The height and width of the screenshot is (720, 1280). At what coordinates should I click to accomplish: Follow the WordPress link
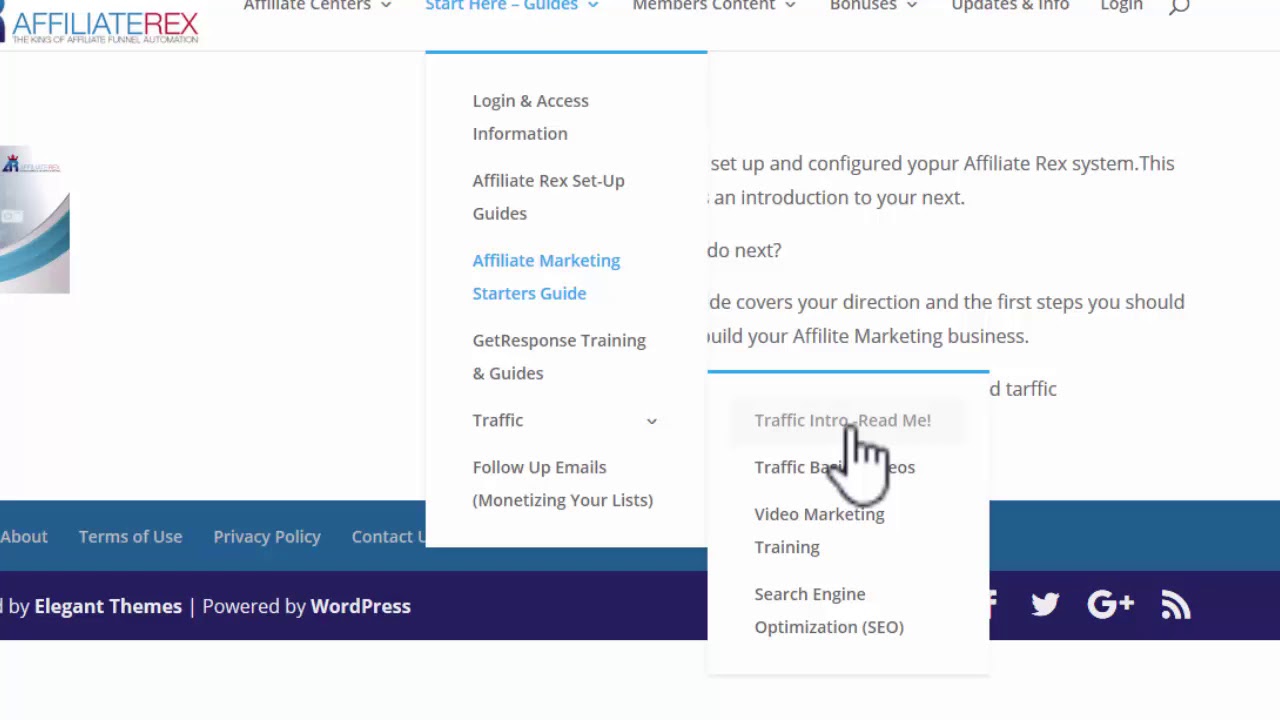[x=360, y=606]
